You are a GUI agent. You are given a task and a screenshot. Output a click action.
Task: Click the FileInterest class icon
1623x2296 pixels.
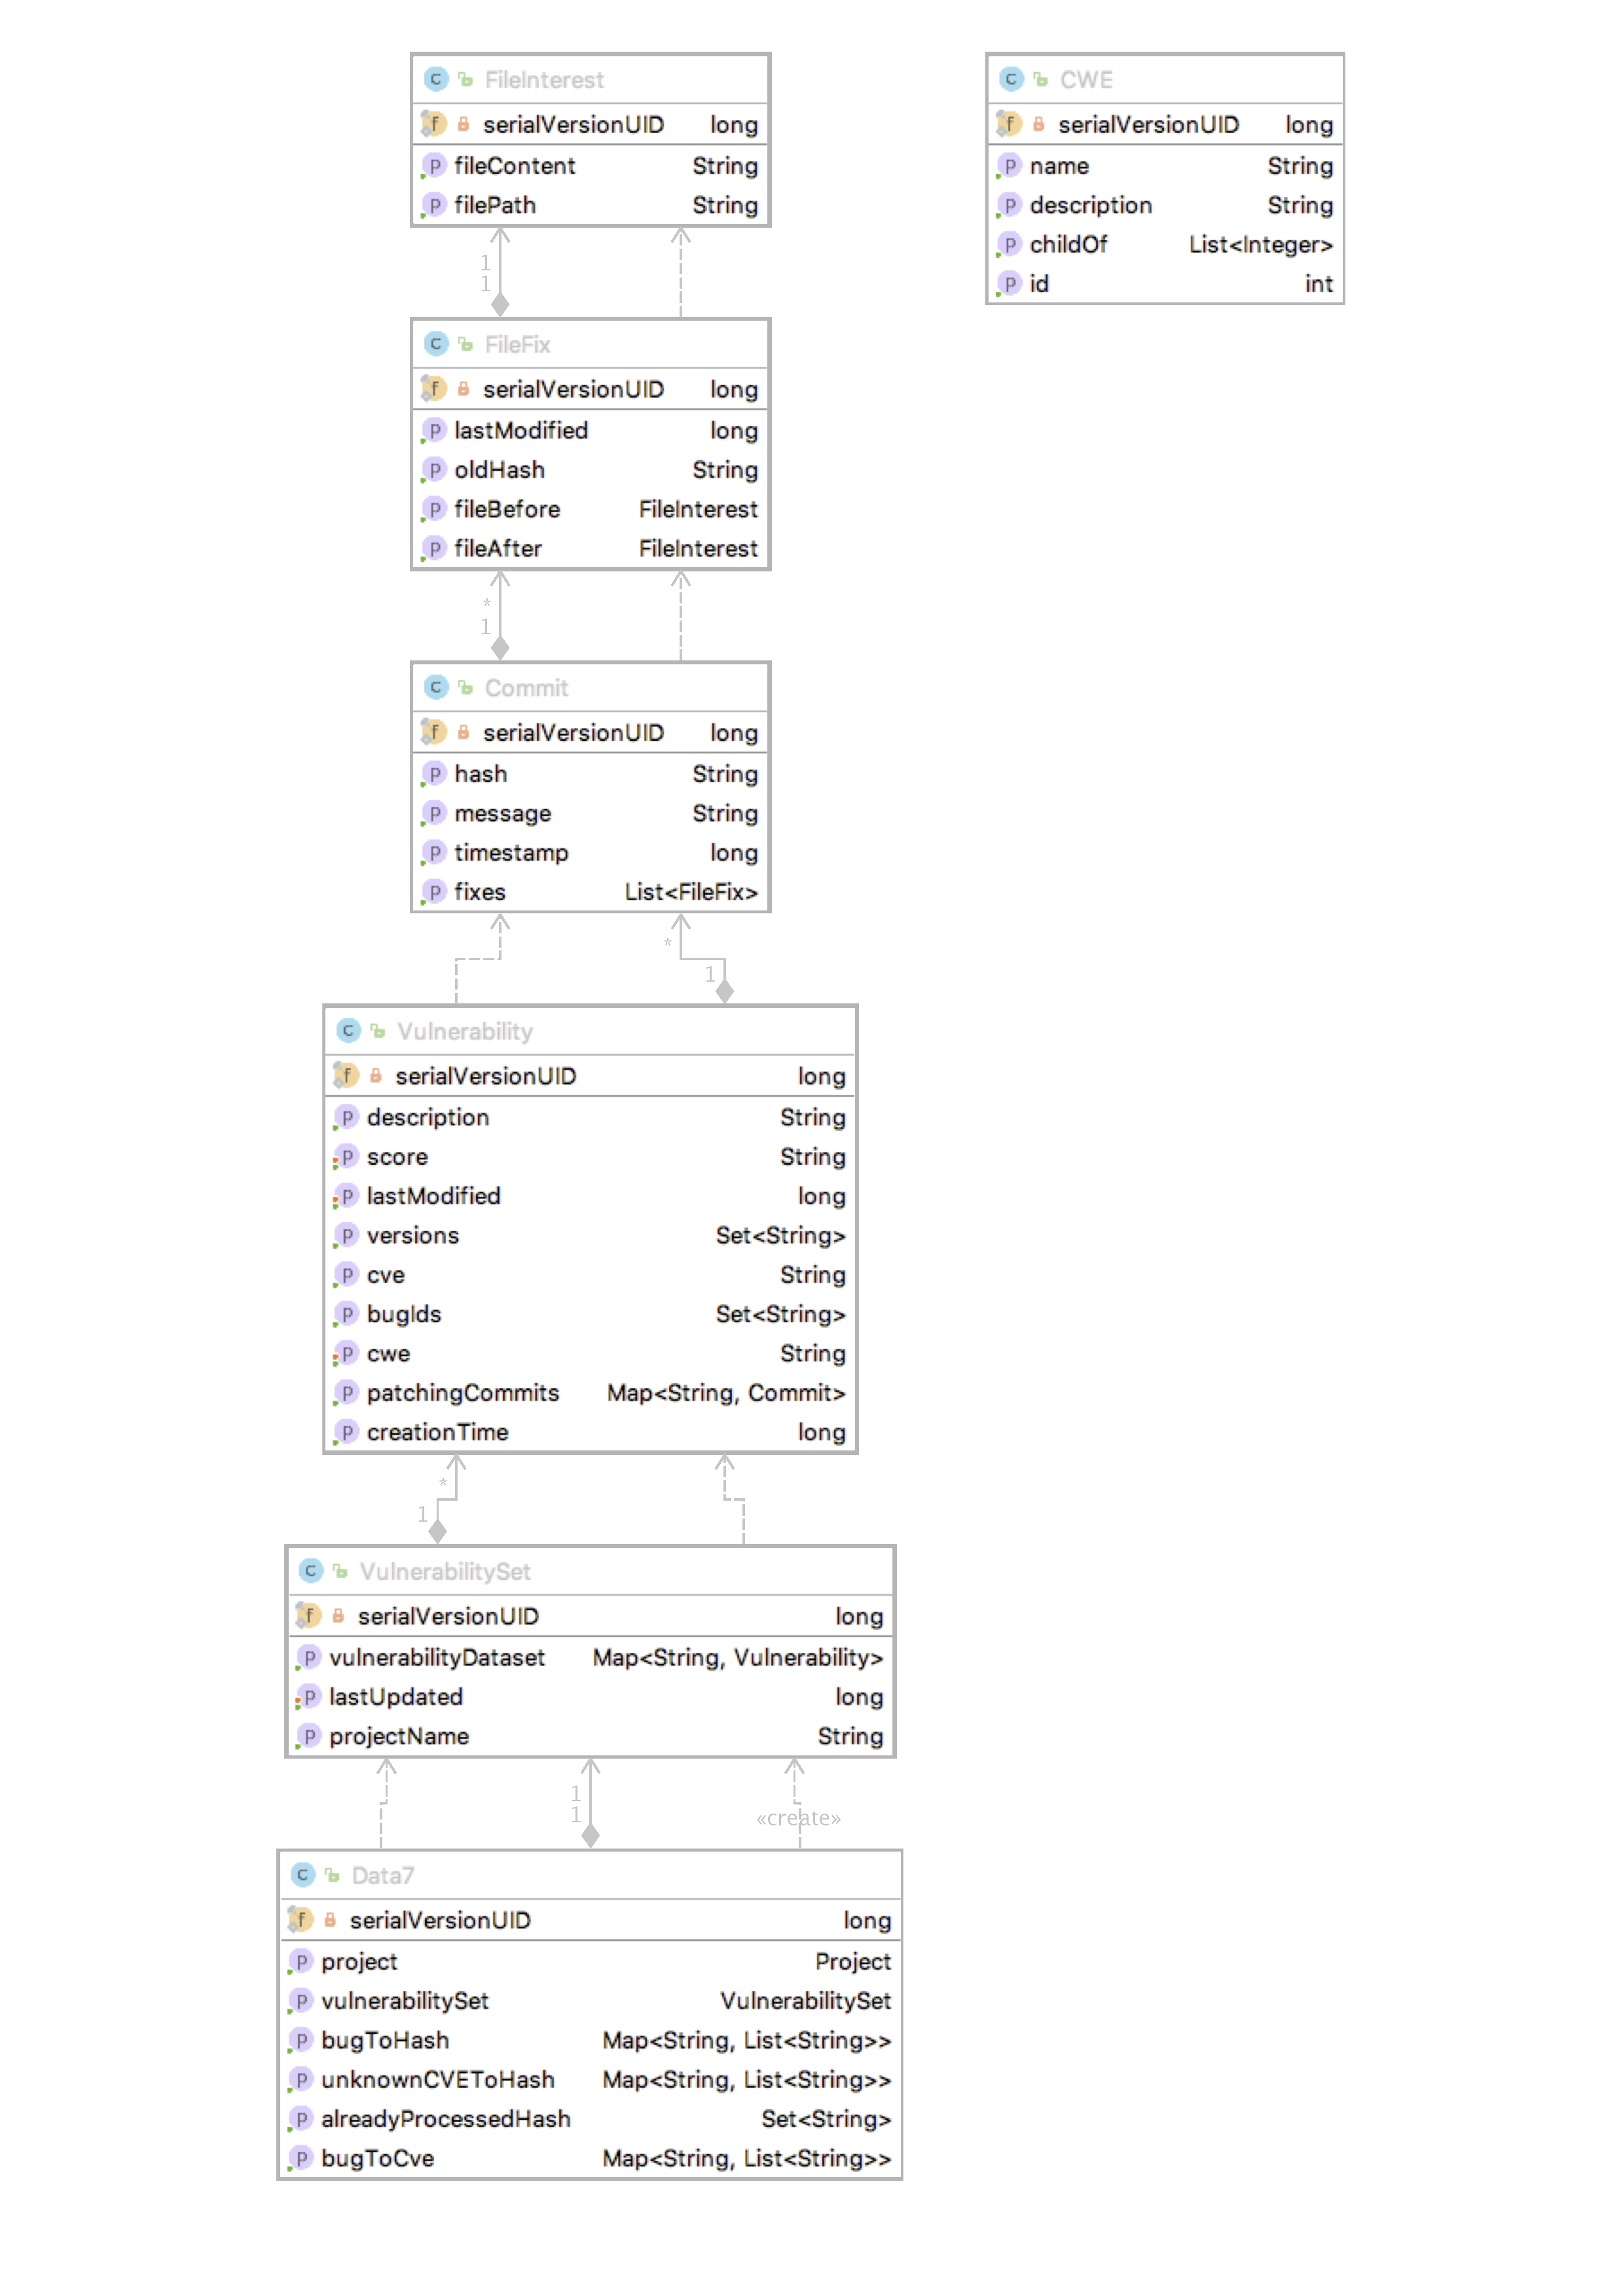pyautogui.click(x=435, y=79)
